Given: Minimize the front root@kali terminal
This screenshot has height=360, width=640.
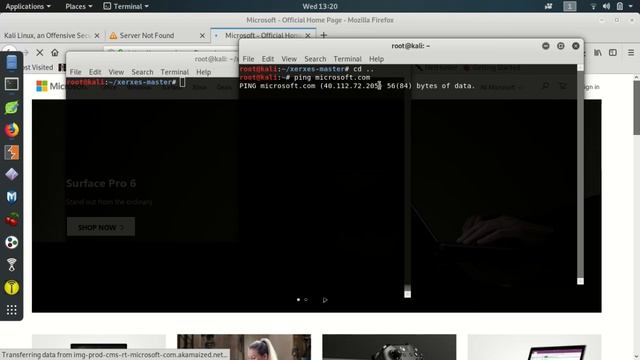Looking at the screenshot, I should (546, 46).
